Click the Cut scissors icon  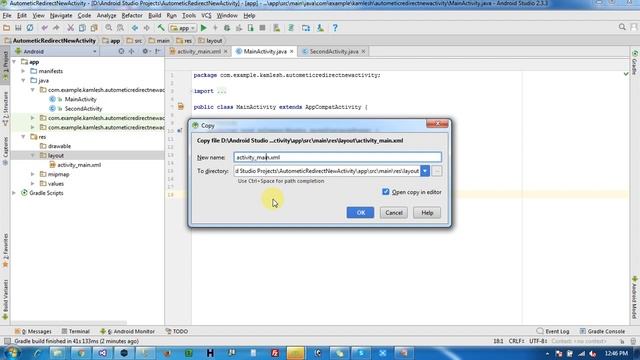coord(70,28)
